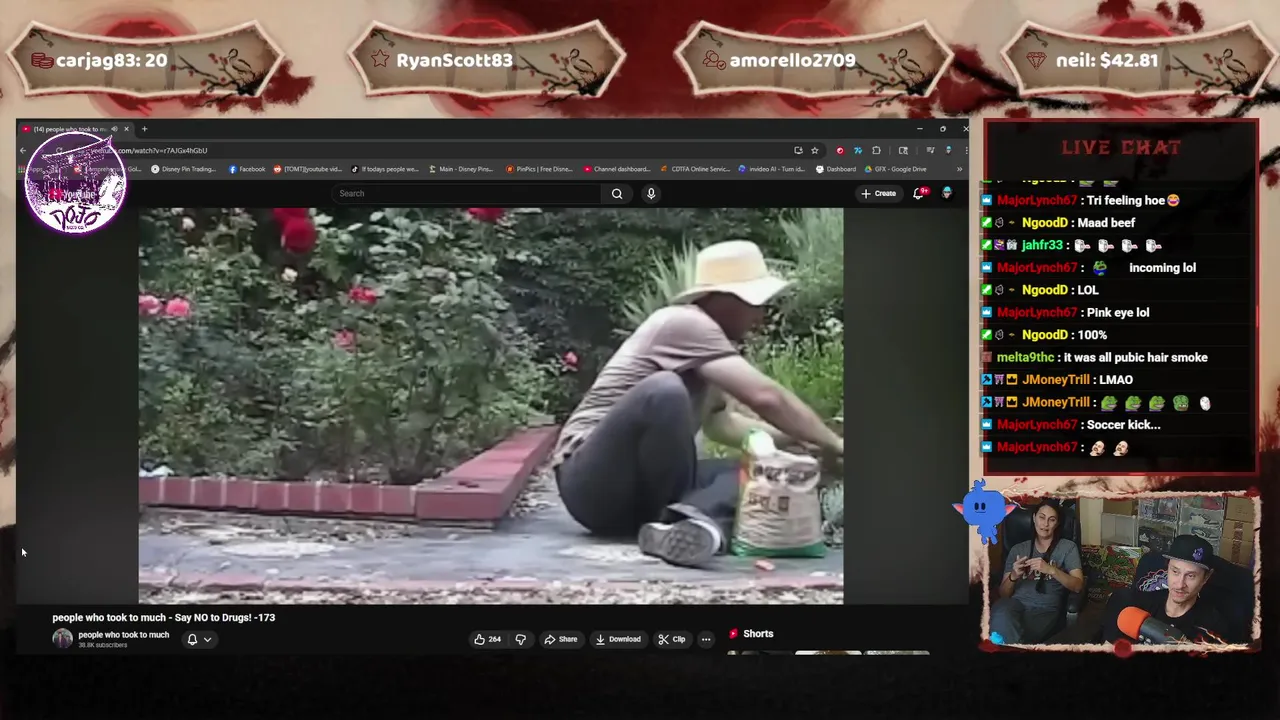The width and height of the screenshot is (1280, 720).
Task: Open the 'Dashboard' bookmark
Action: pos(835,169)
